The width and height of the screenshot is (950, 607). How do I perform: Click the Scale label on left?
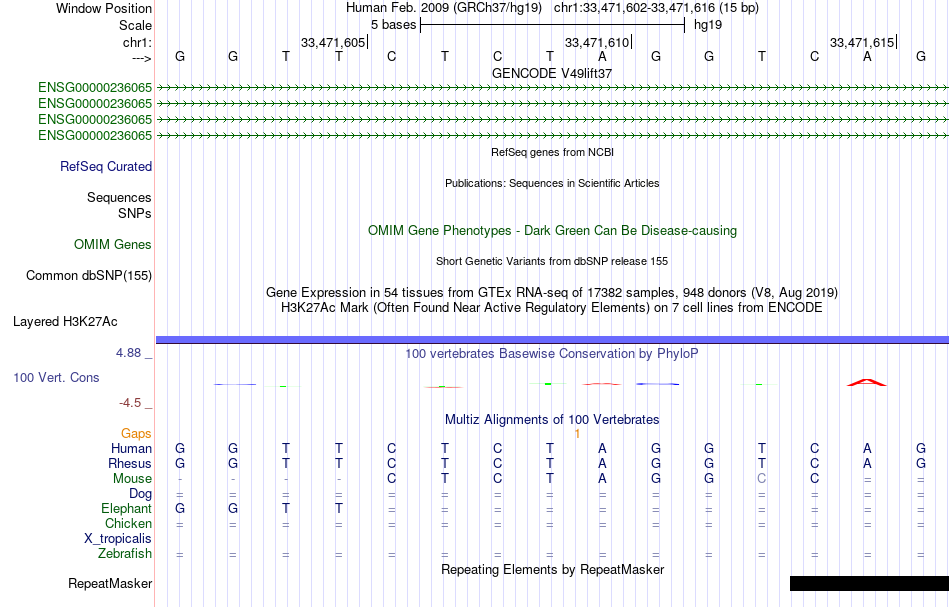coord(135,25)
